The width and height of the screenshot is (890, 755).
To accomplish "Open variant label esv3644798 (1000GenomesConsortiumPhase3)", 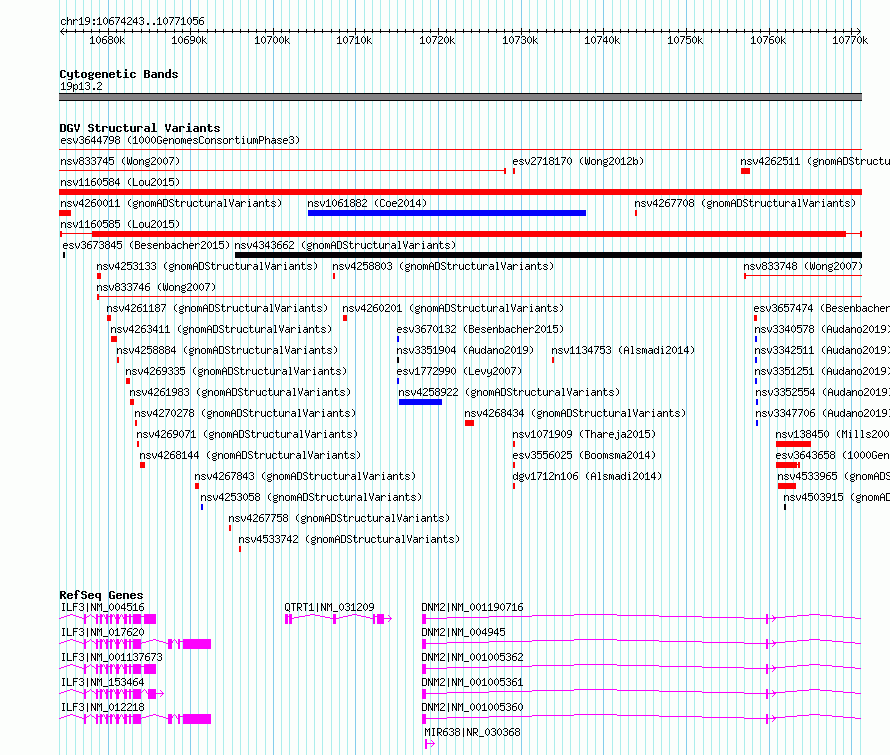I will pyautogui.click(x=180, y=140).
